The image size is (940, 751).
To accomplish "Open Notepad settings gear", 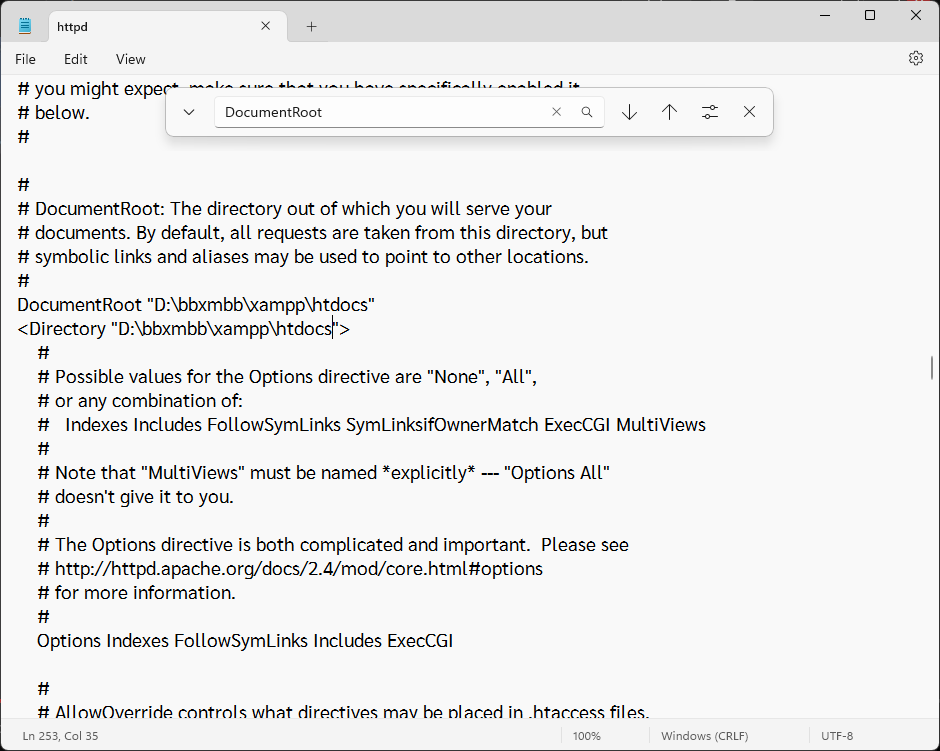I will [x=915, y=59].
